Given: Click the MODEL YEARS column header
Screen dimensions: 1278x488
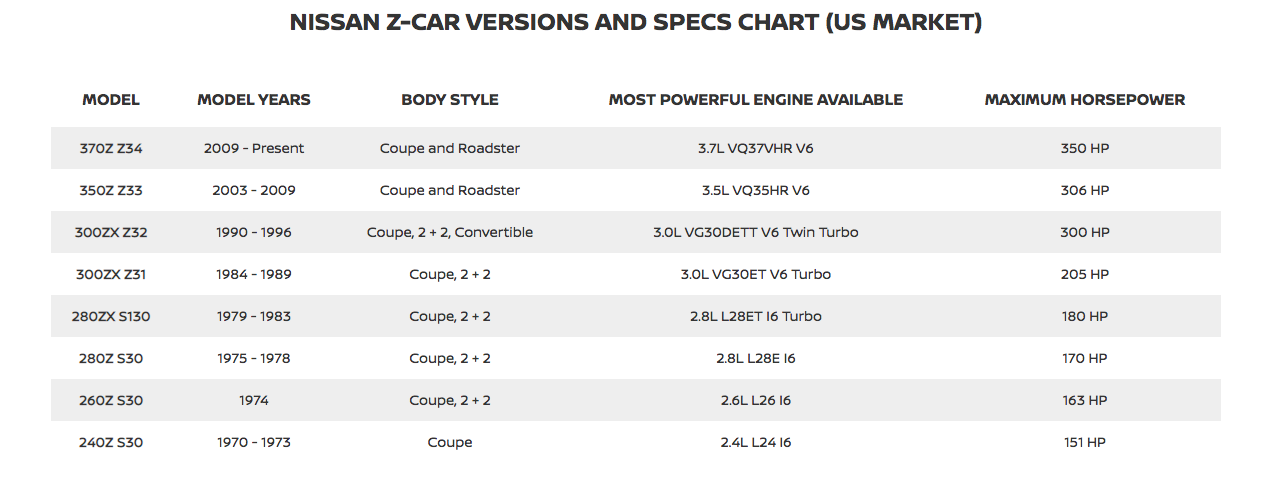Looking at the screenshot, I should [254, 100].
